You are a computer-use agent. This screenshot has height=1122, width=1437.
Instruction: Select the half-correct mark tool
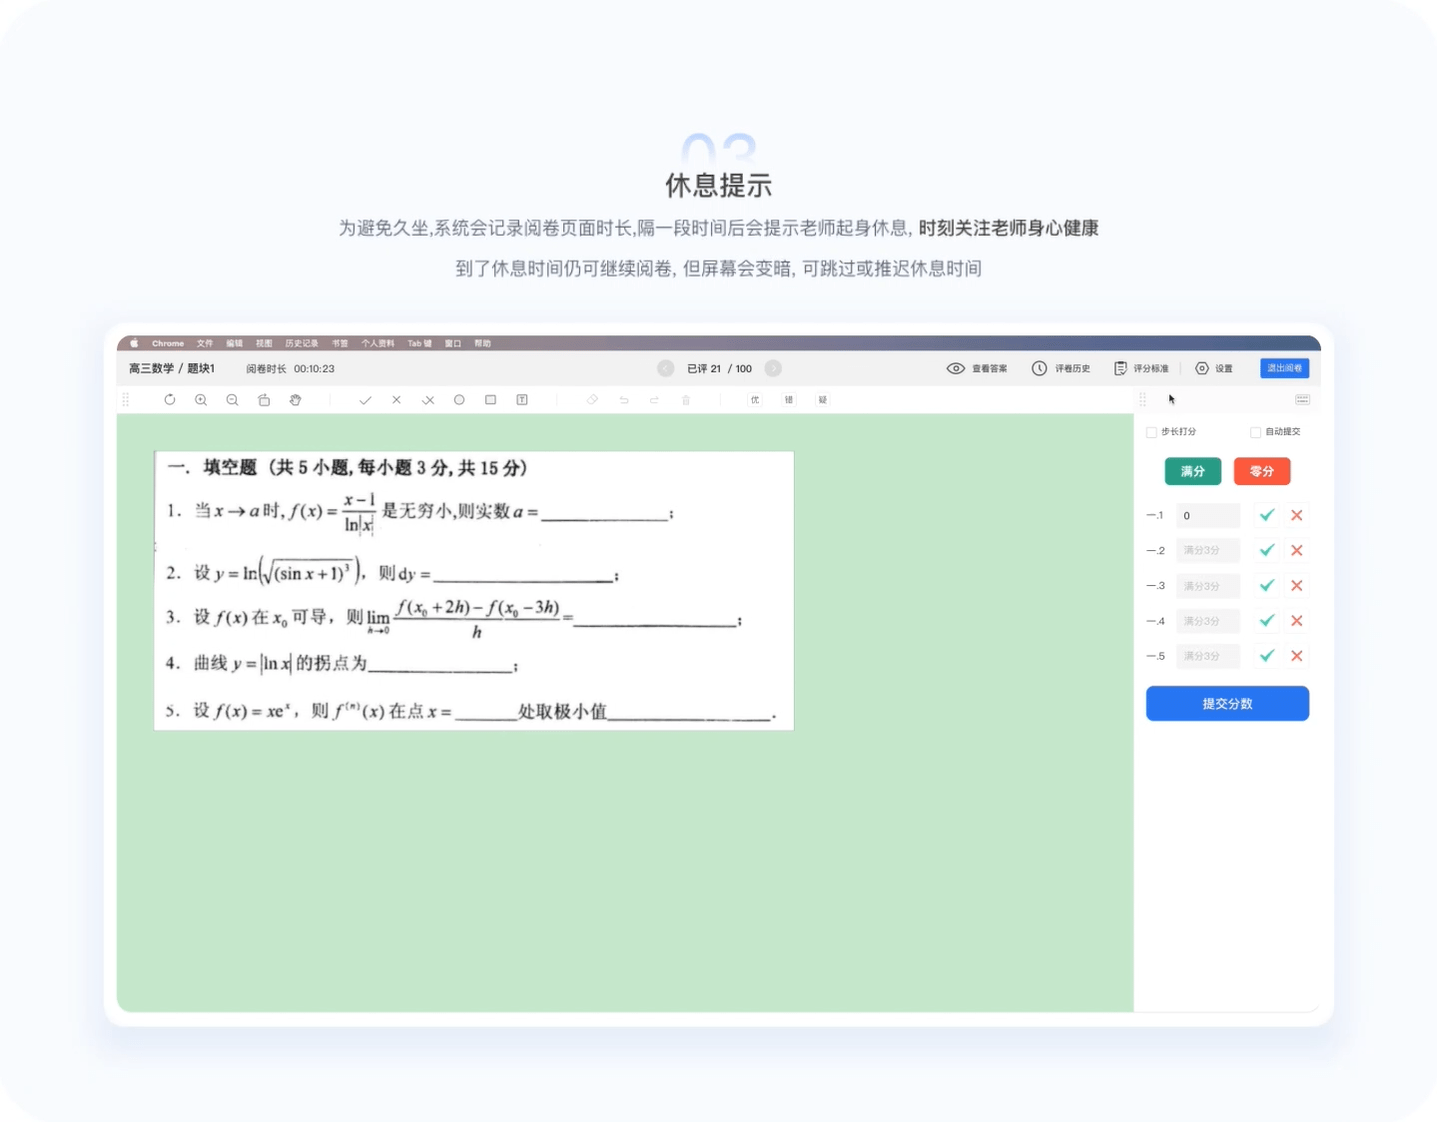[x=428, y=399]
